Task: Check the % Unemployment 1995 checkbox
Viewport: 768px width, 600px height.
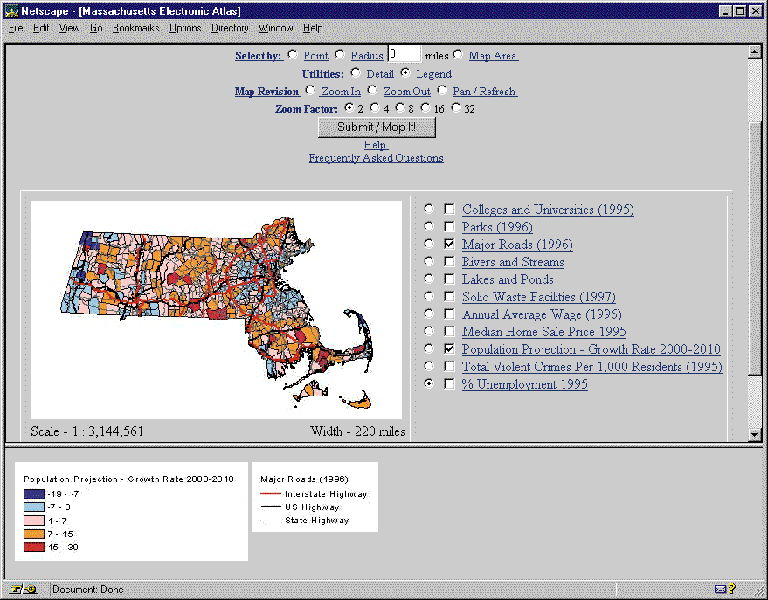Action: [x=450, y=384]
